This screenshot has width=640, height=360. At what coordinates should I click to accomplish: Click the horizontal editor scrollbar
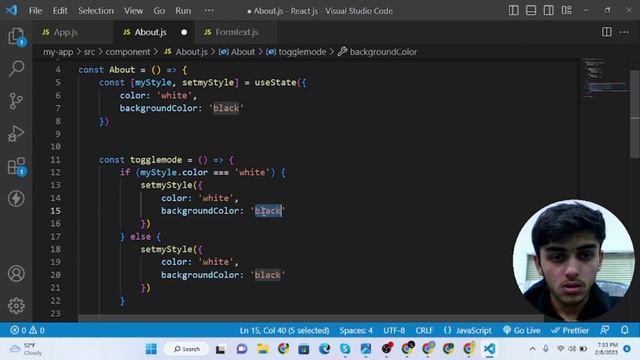click(x=310, y=318)
